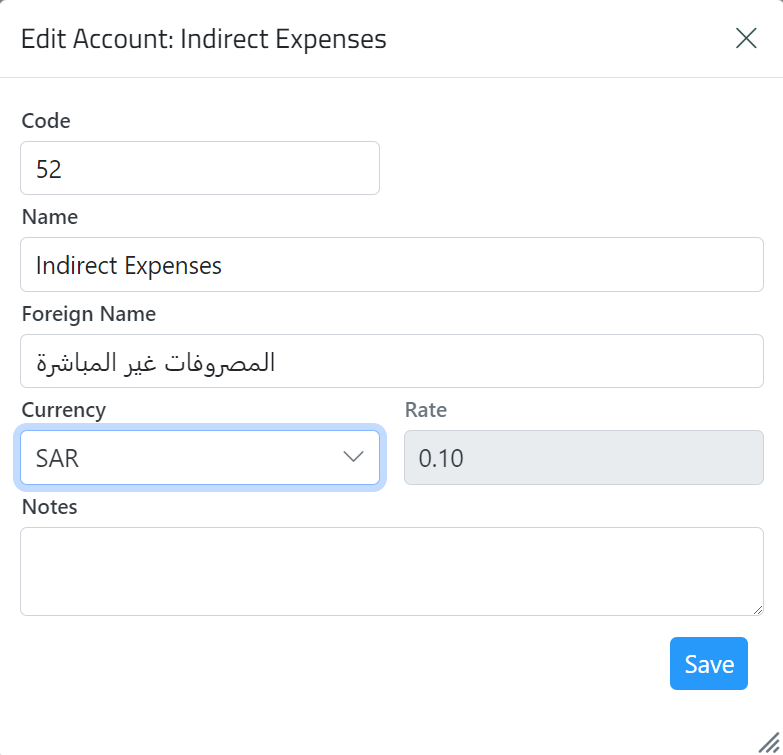Click the dialog title Edit Account: Indirect Expenses
Viewport: 783px width, 755px height.
204,39
